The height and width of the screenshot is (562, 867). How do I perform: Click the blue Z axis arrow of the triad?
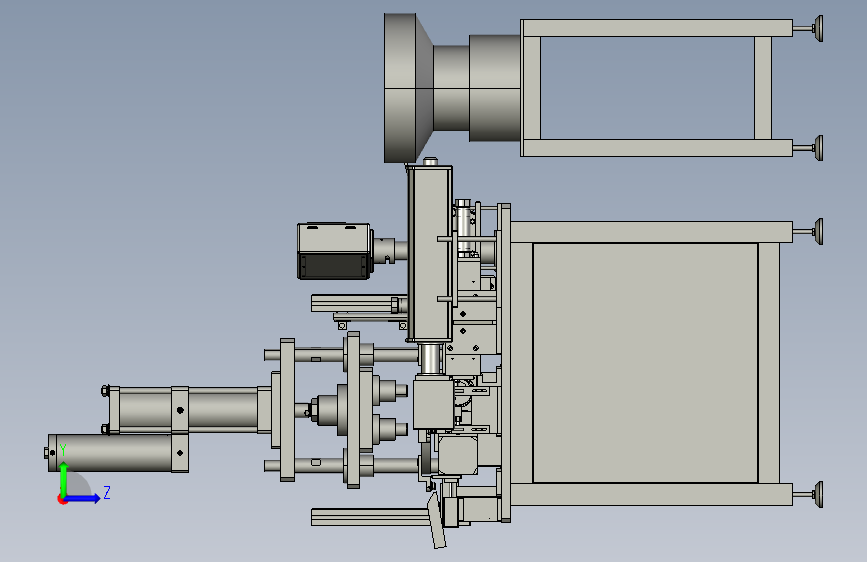coord(84,498)
